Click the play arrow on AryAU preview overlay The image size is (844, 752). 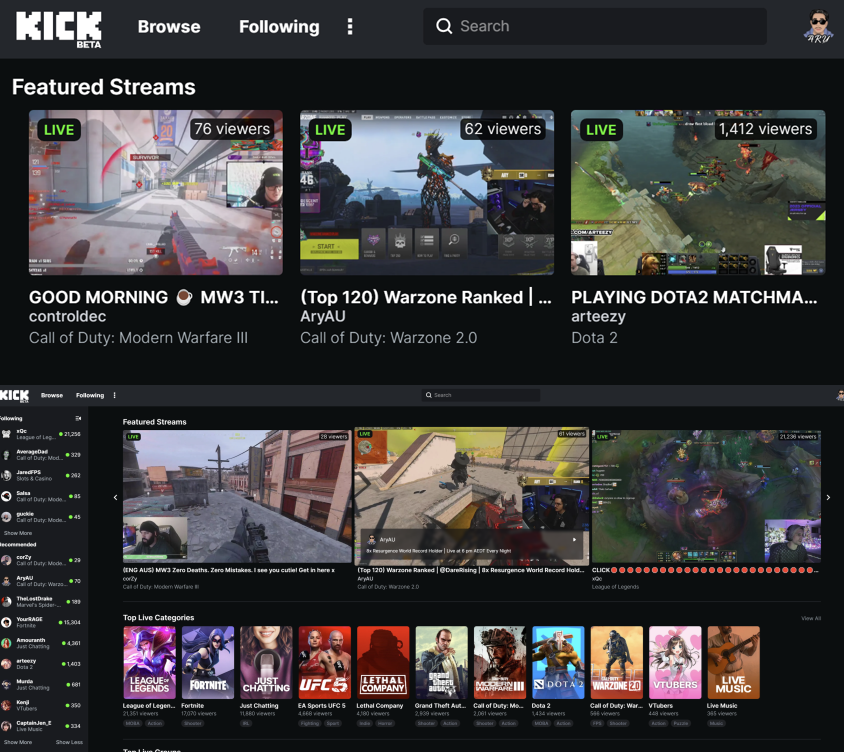point(574,539)
